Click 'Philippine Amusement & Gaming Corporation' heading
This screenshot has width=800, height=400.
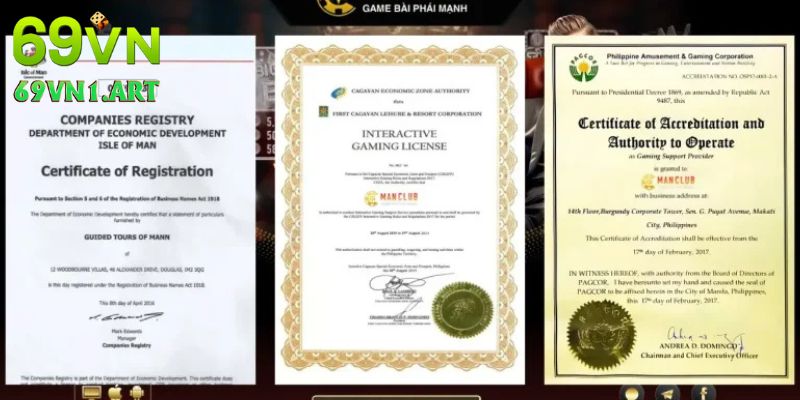680,57
